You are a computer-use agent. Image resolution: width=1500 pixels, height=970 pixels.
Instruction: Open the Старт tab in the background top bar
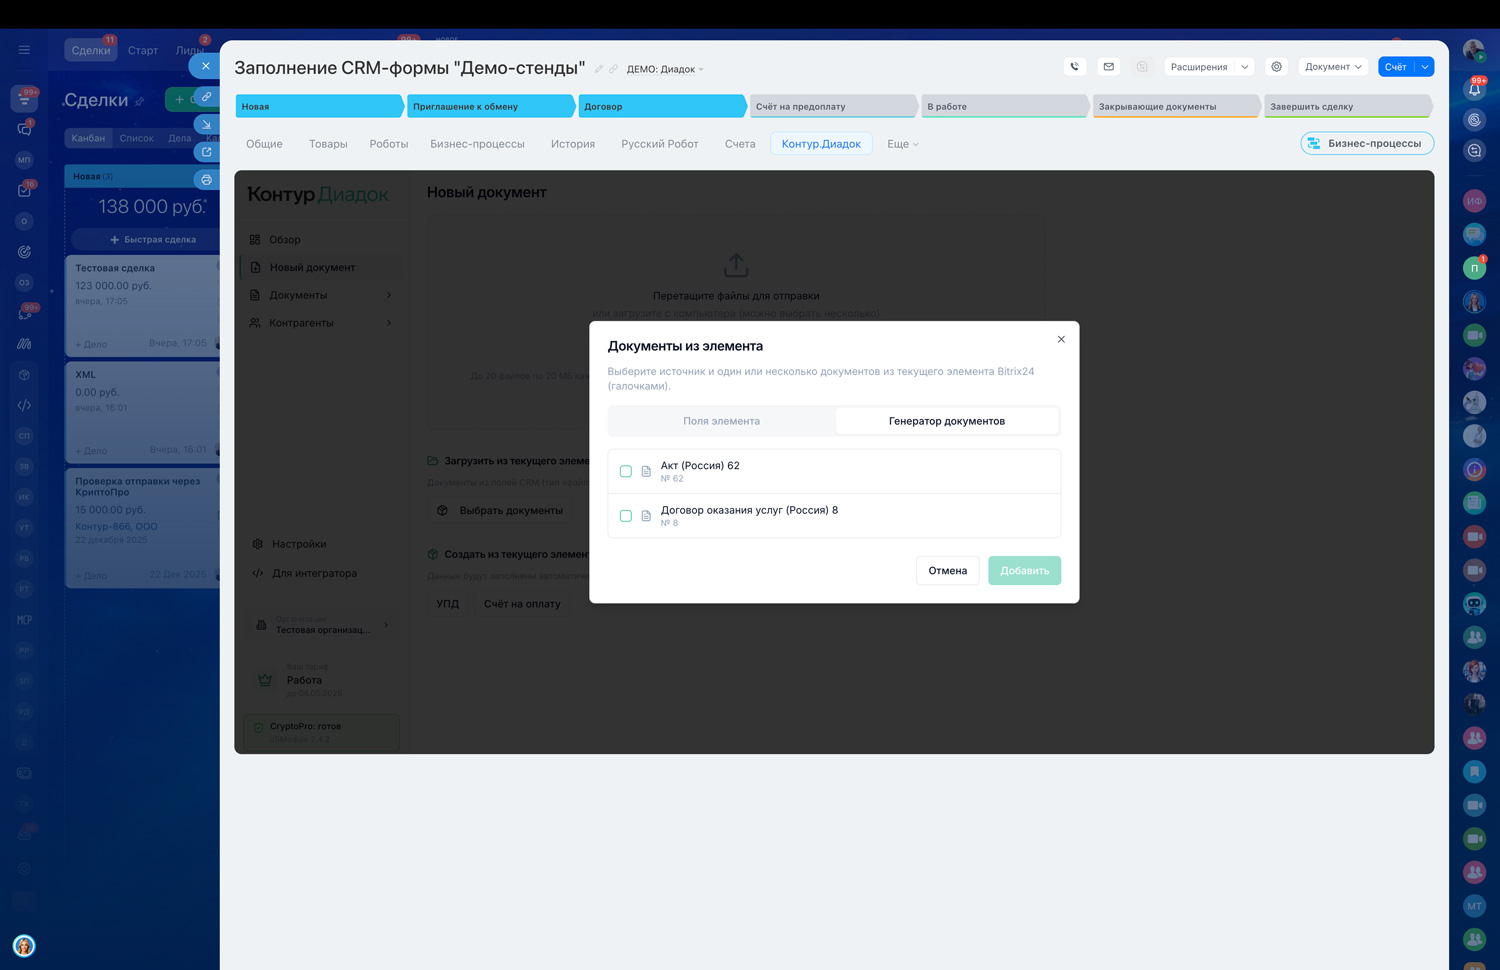143,50
